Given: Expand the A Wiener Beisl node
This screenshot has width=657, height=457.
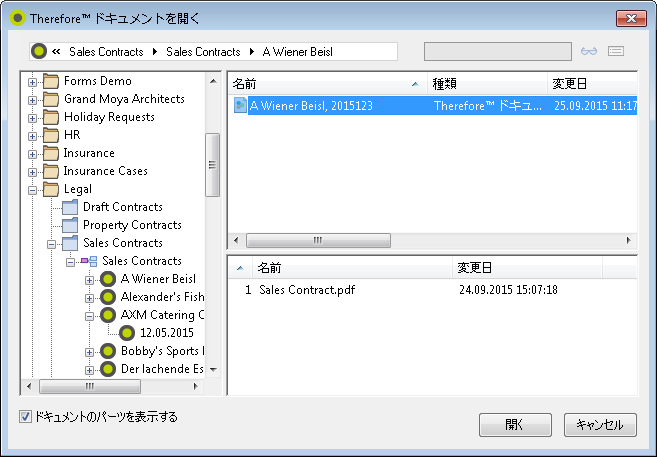Looking at the screenshot, I should 89,280.
